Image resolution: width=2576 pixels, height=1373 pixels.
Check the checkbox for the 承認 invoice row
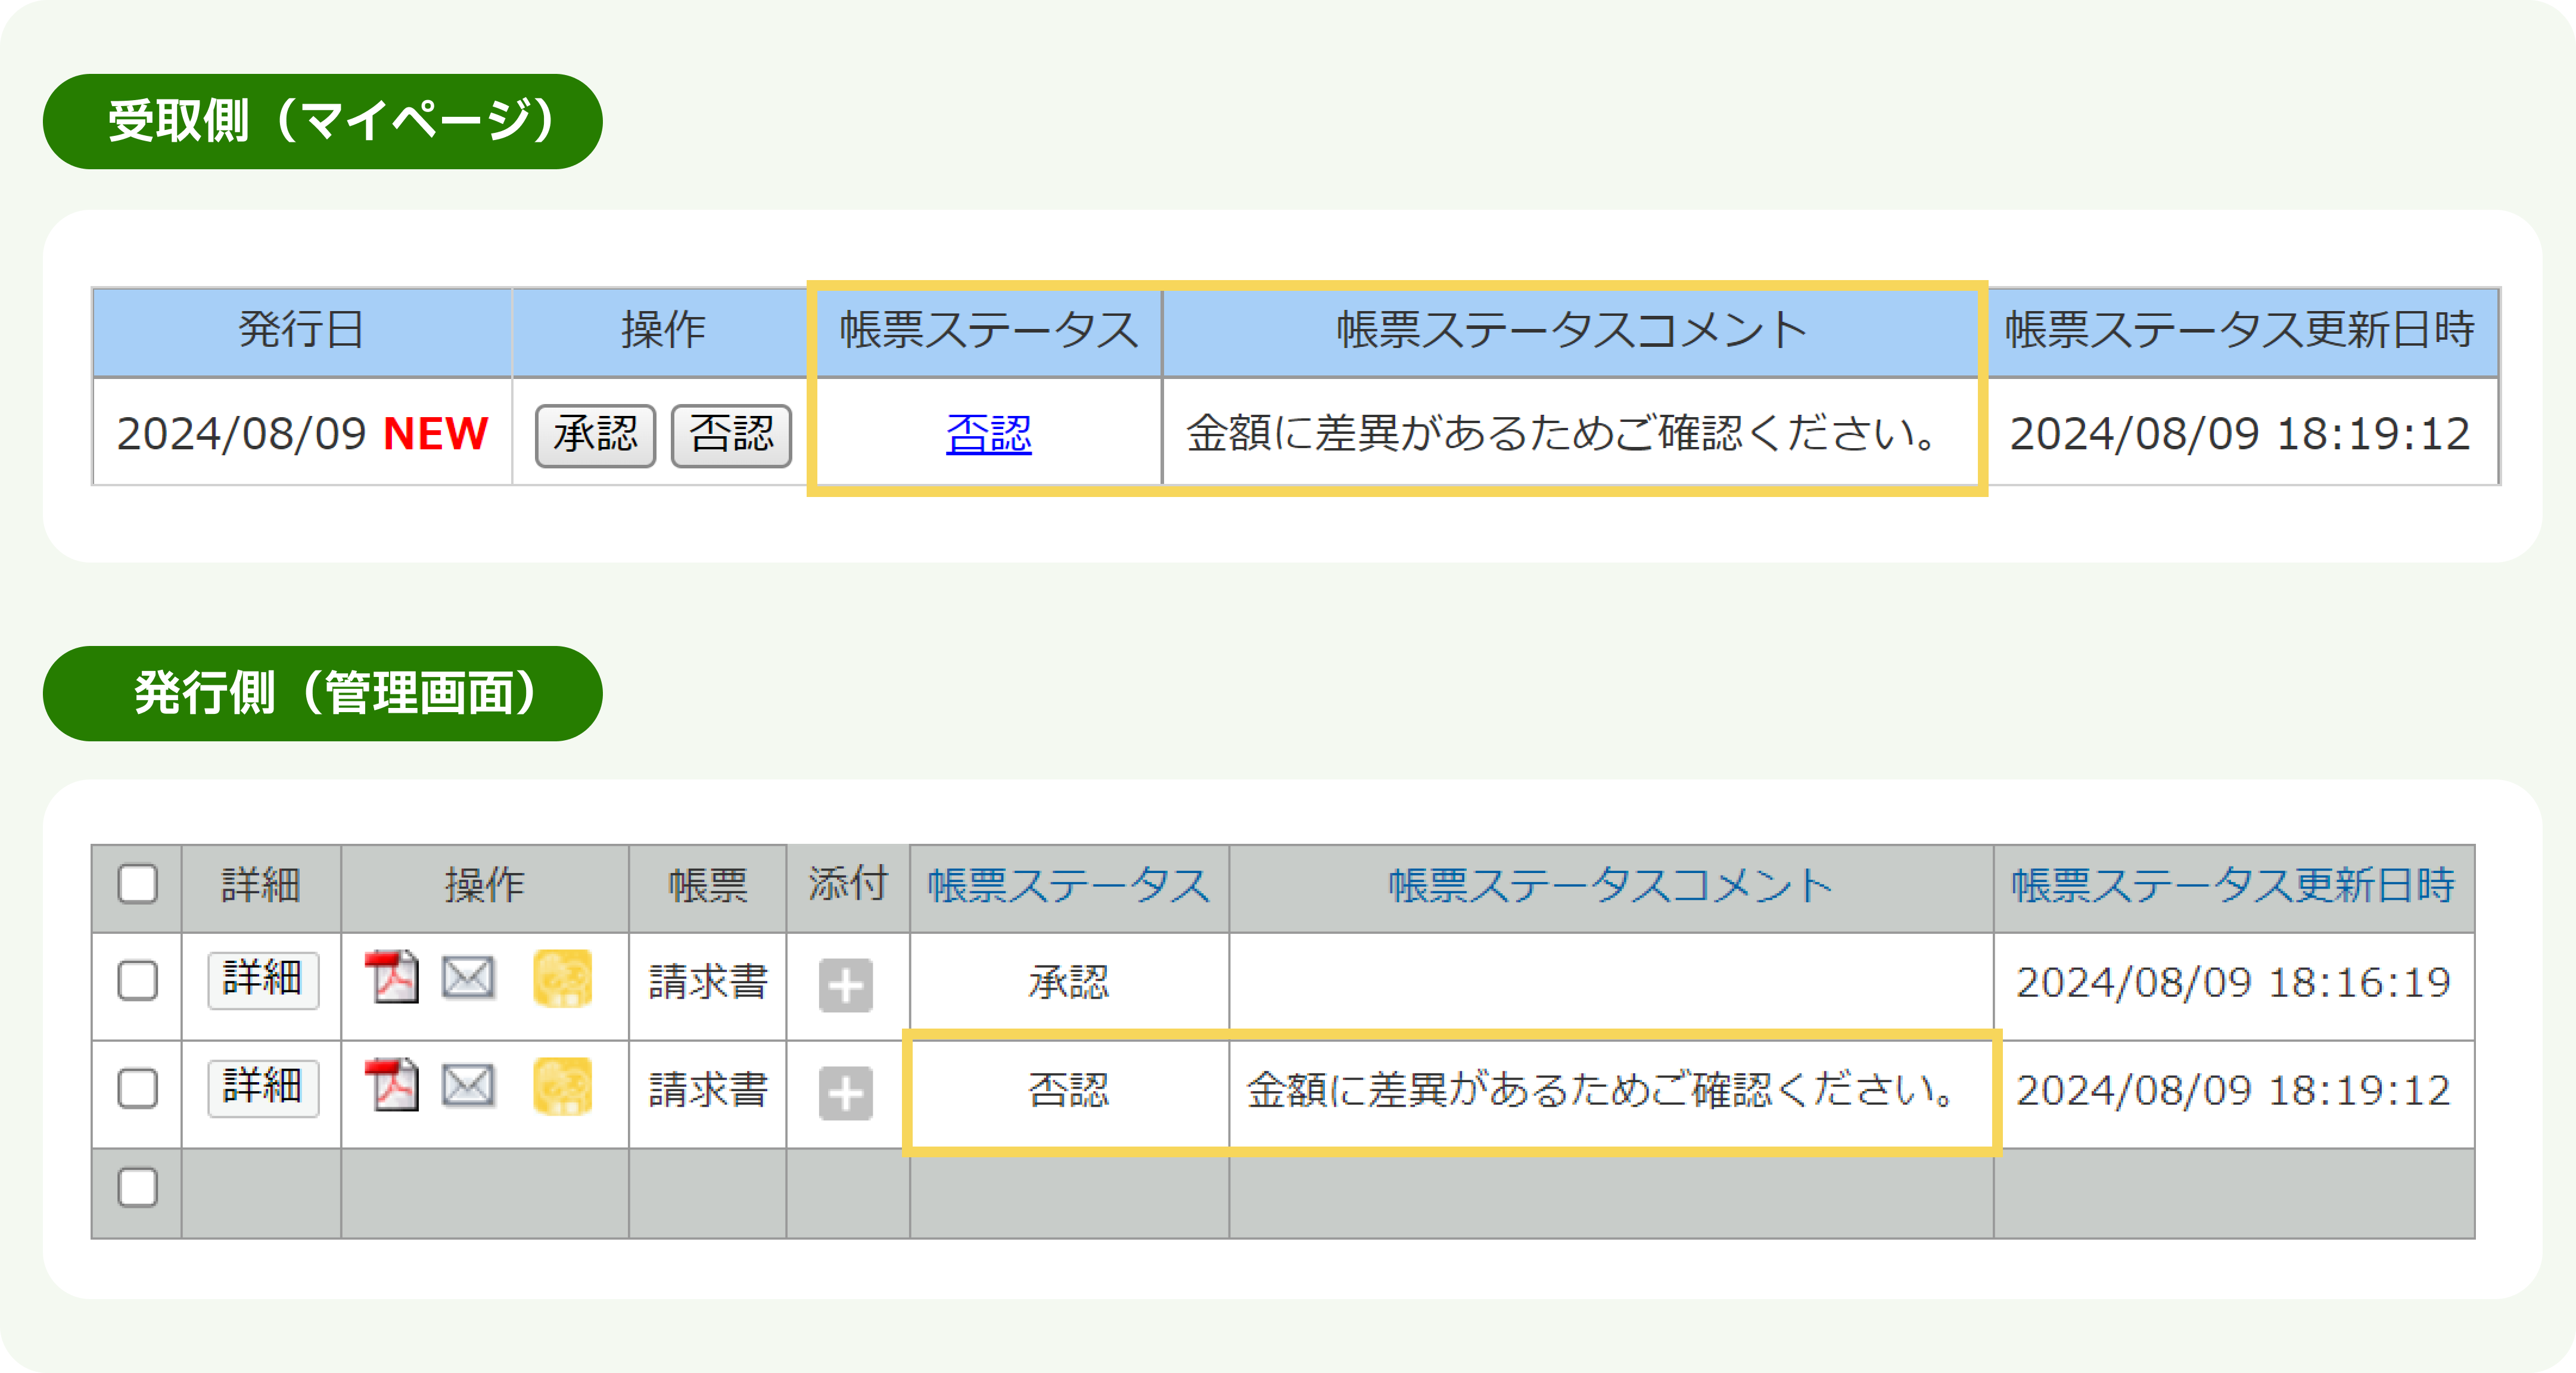pos(137,980)
